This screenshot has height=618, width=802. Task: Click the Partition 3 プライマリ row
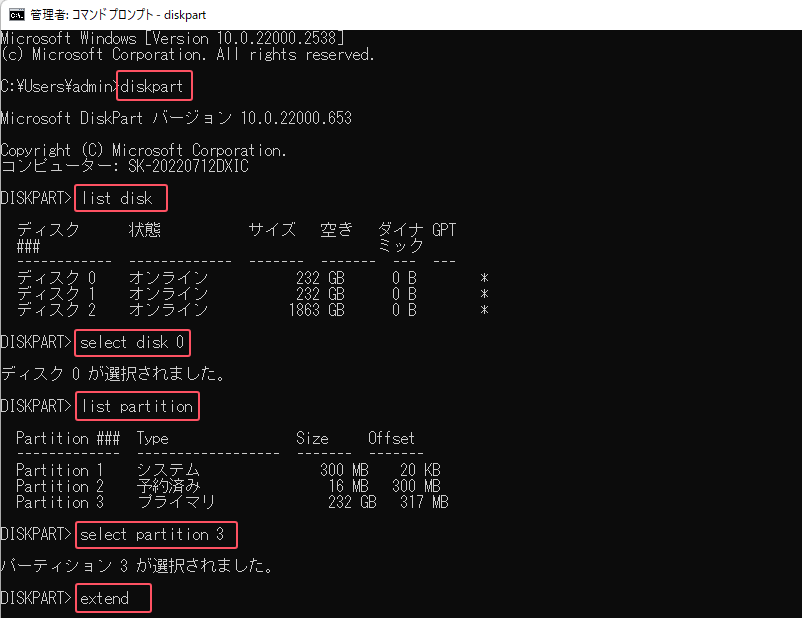point(230,502)
